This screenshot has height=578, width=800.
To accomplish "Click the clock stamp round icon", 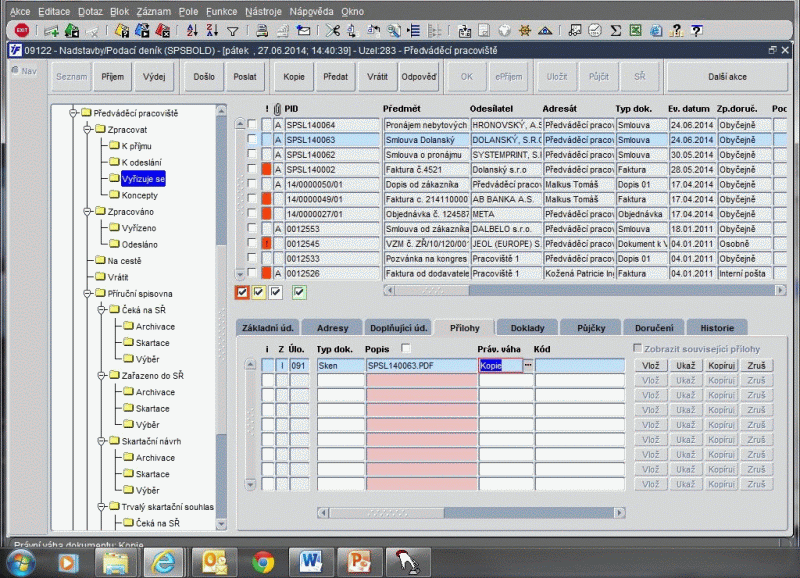I will tap(595, 31).
